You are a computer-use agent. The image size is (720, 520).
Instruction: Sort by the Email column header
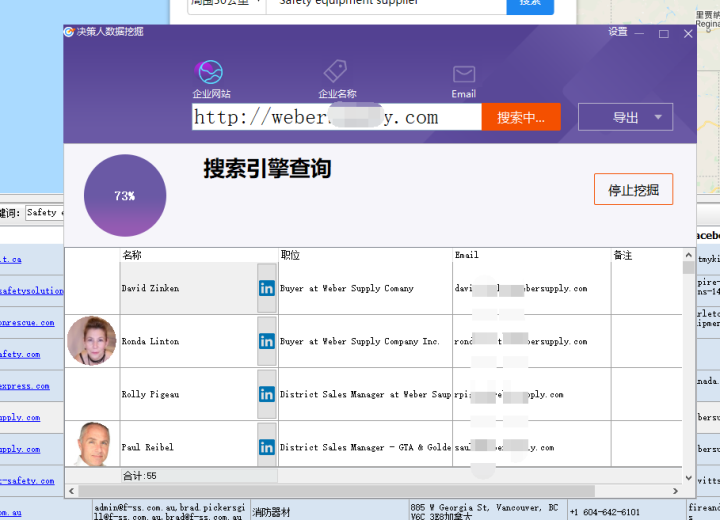532,255
